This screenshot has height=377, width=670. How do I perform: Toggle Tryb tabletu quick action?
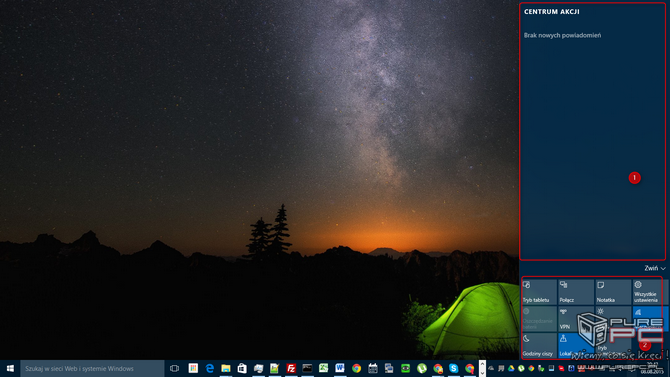coord(539,292)
